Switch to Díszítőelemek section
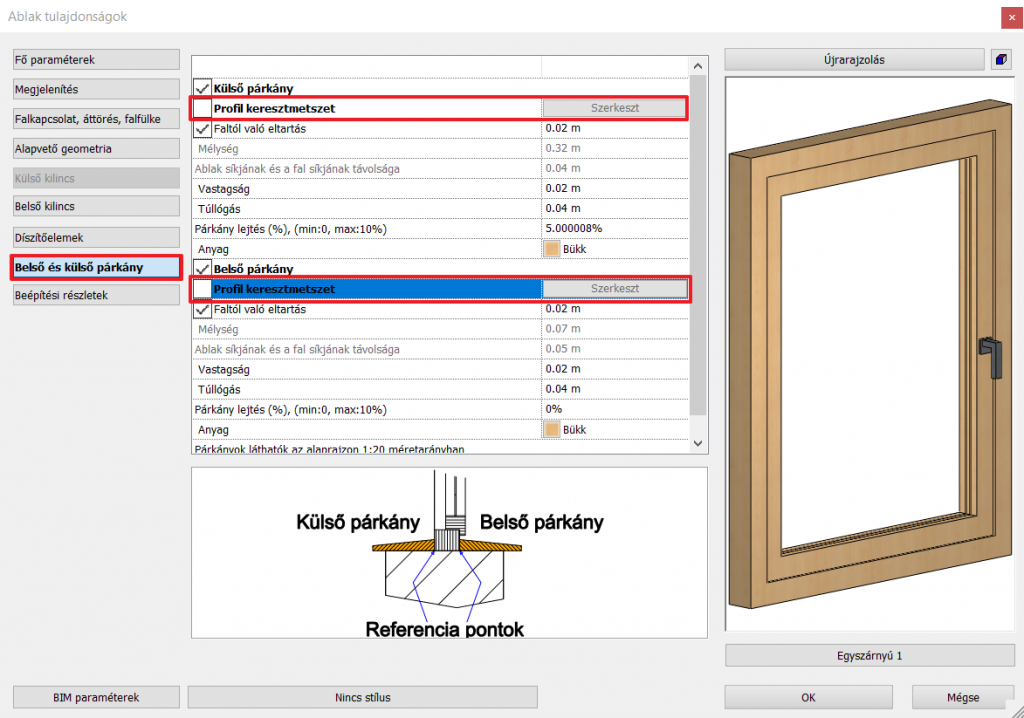This screenshot has width=1024, height=718. click(95, 238)
